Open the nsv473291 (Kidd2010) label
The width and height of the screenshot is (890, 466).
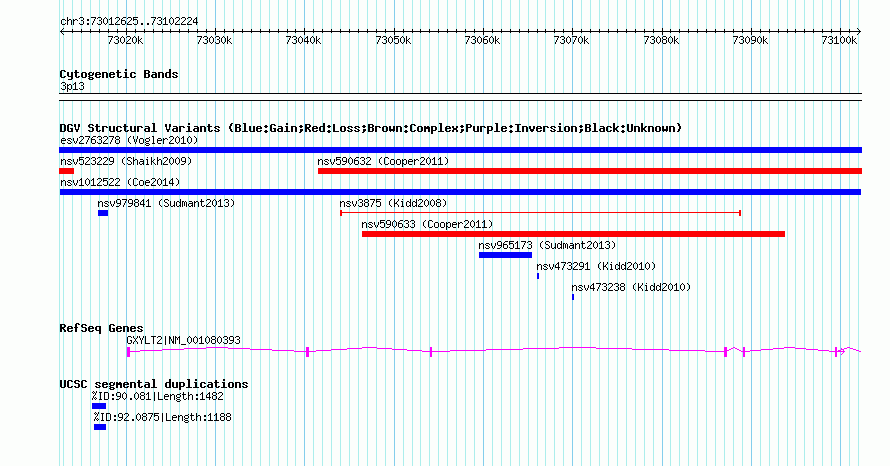596,266
